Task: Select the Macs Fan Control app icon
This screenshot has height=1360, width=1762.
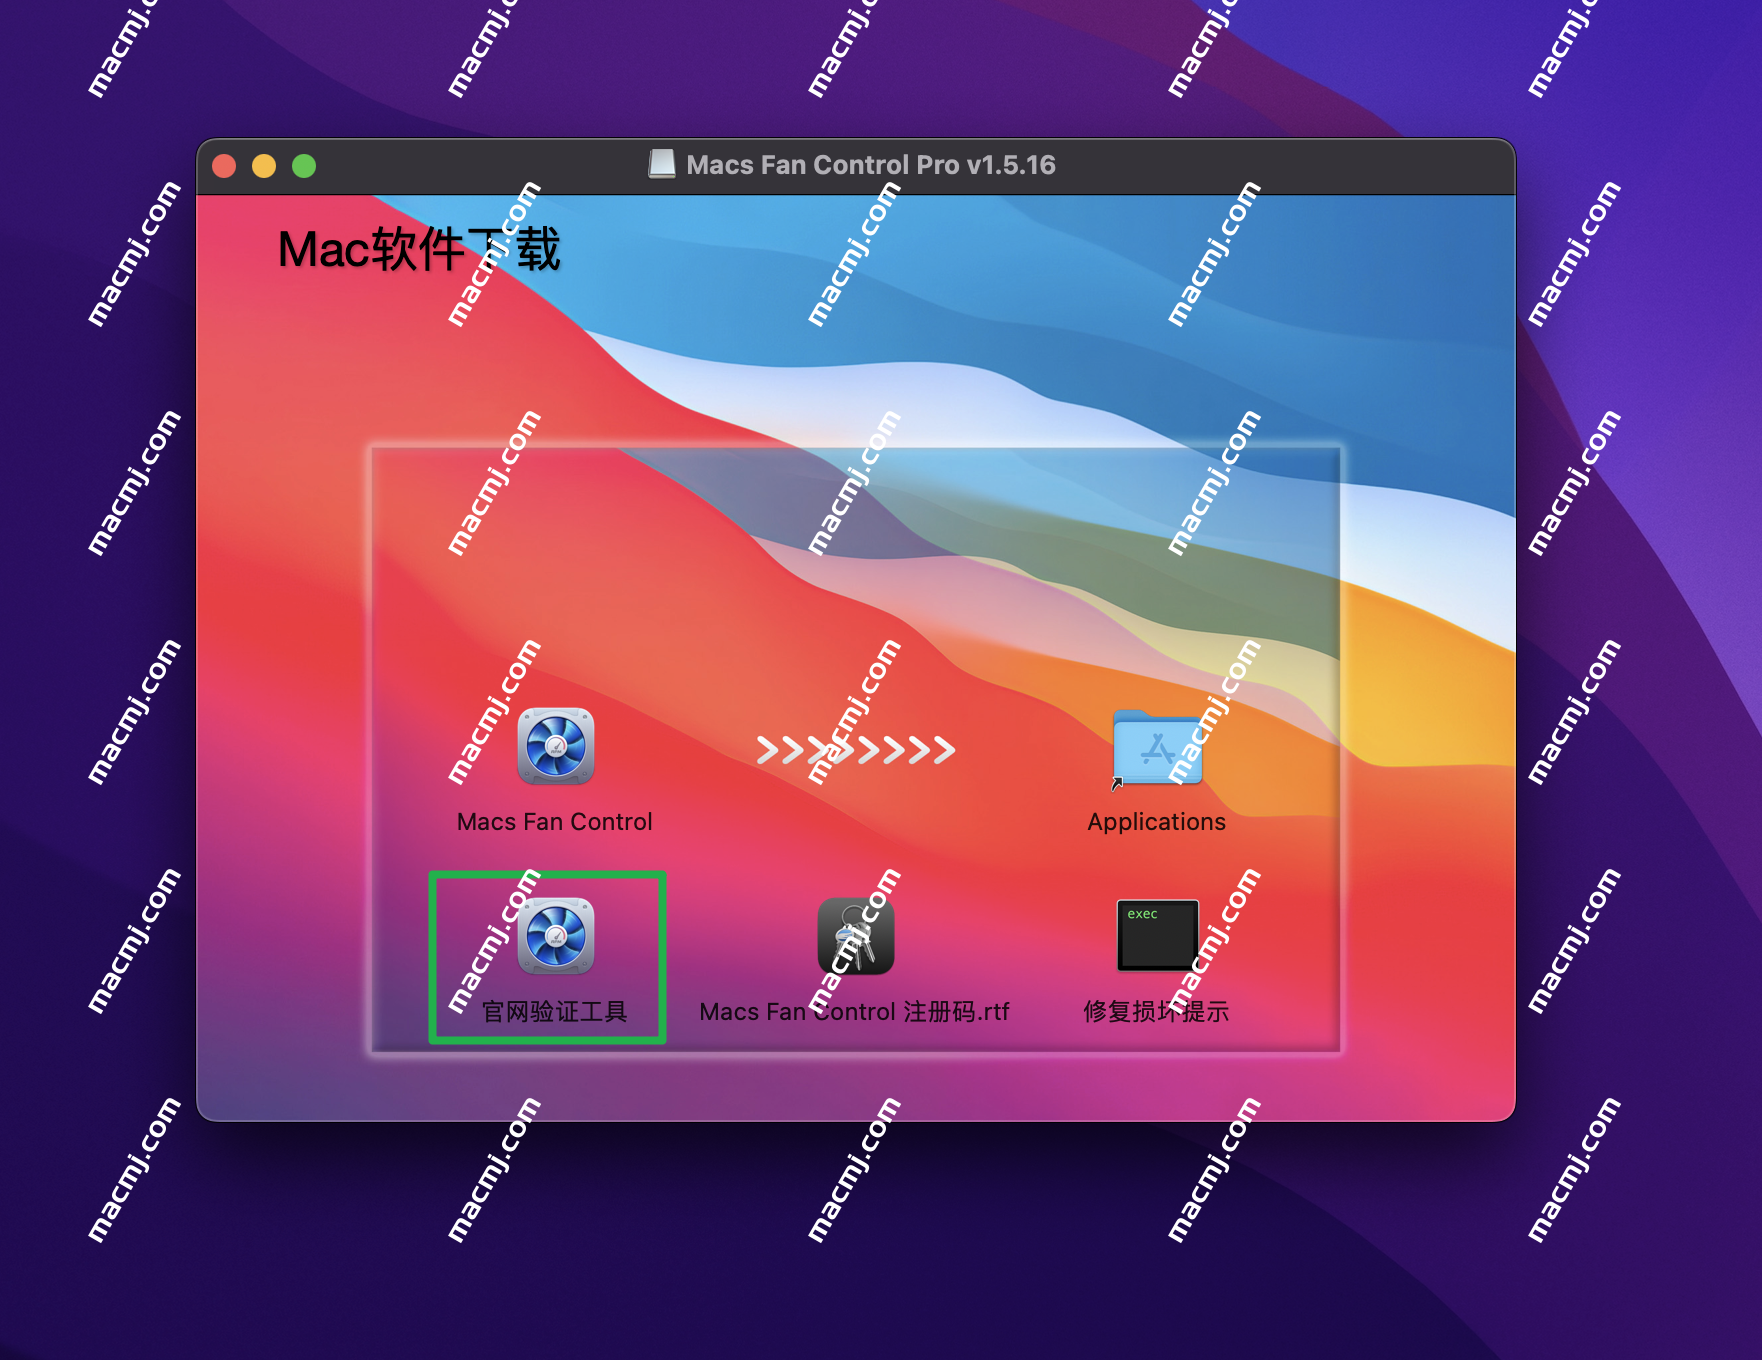Action: coord(556,746)
